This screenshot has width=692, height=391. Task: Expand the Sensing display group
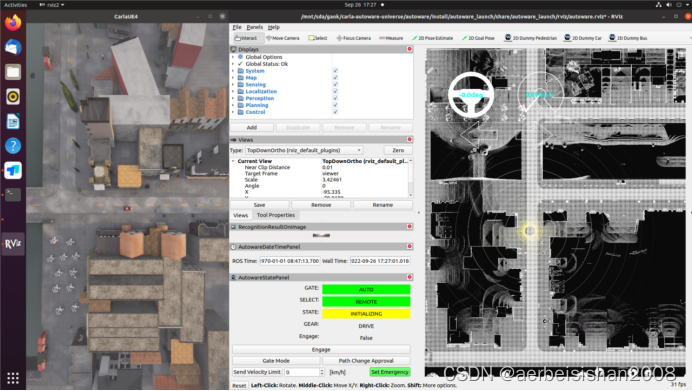(x=233, y=84)
